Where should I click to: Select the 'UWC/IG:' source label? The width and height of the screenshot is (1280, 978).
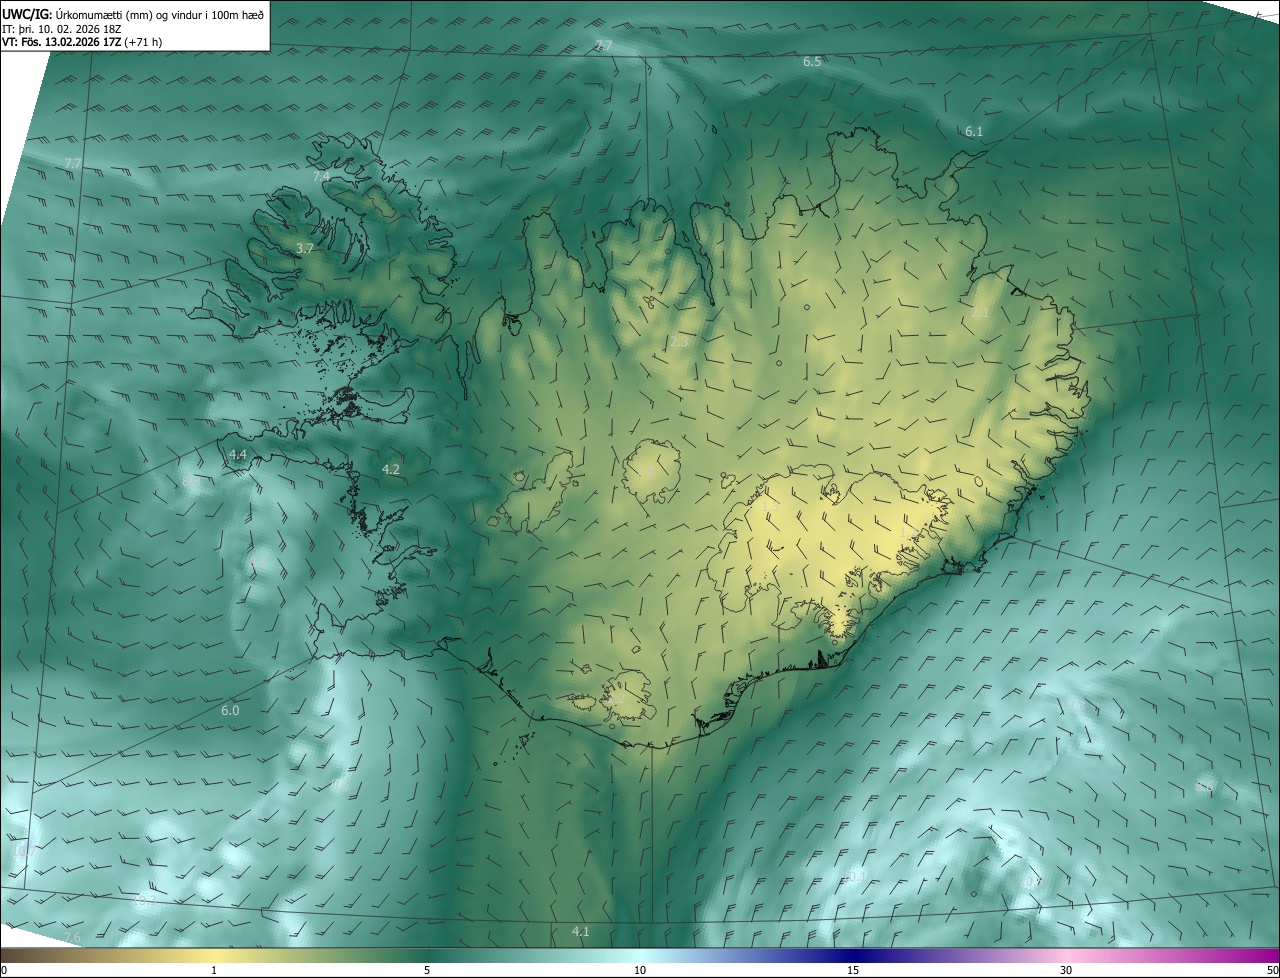tap(27, 14)
